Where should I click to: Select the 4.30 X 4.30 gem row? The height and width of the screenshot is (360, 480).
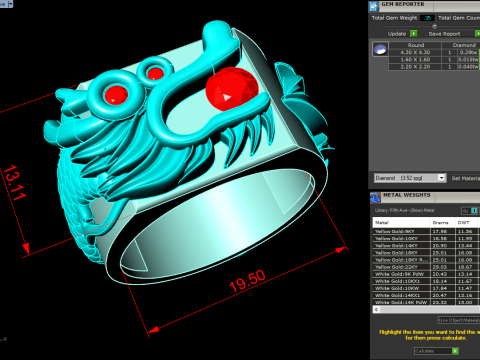pos(434,52)
